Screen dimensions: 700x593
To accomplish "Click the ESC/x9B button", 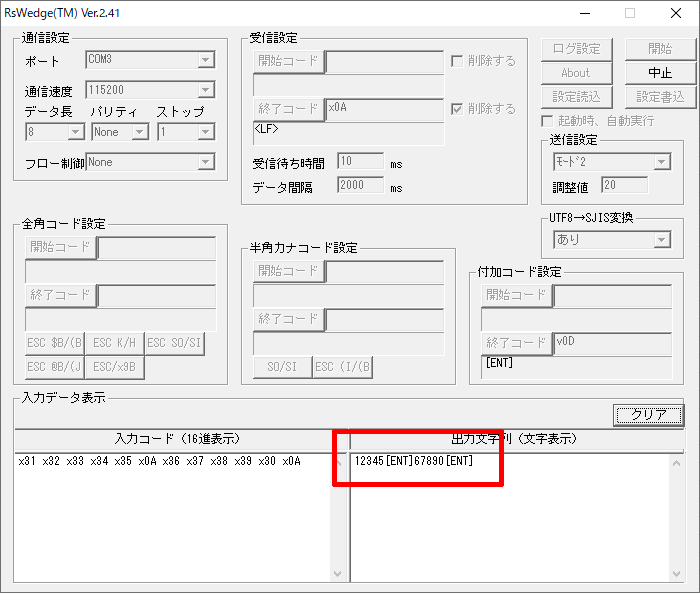I will tap(115, 367).
